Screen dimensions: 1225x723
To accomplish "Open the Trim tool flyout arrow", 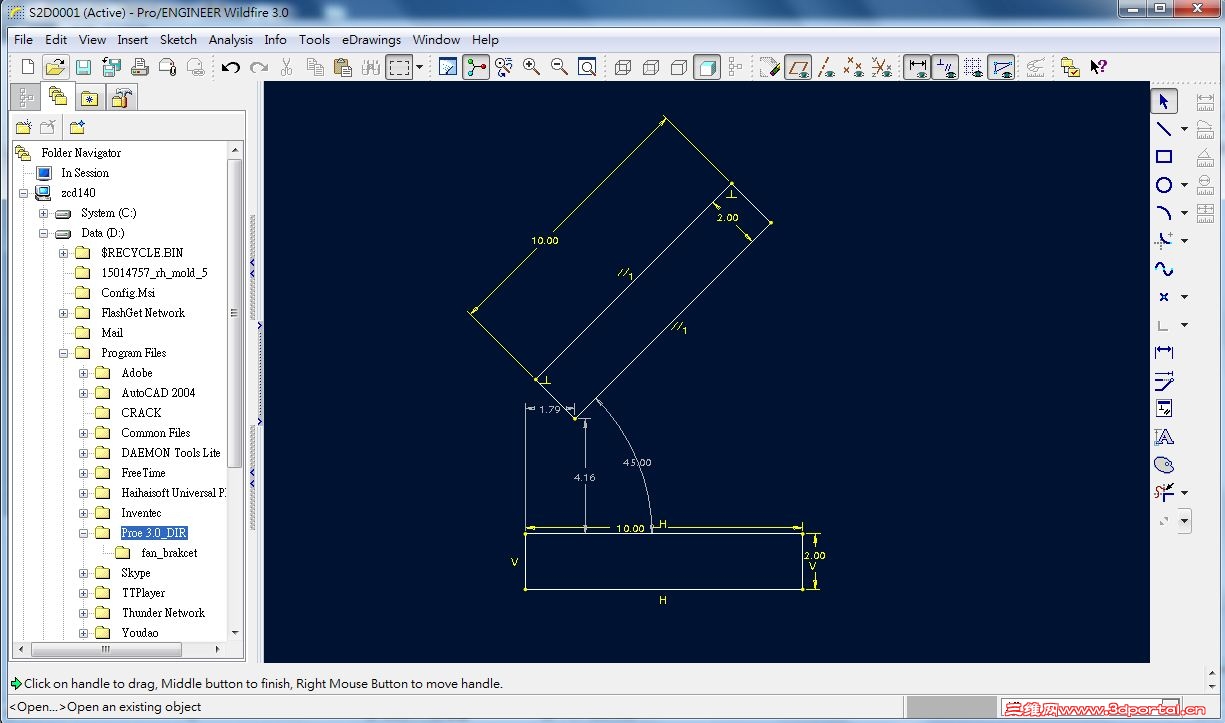I will pyautogui.click(x=1185, y=492).
